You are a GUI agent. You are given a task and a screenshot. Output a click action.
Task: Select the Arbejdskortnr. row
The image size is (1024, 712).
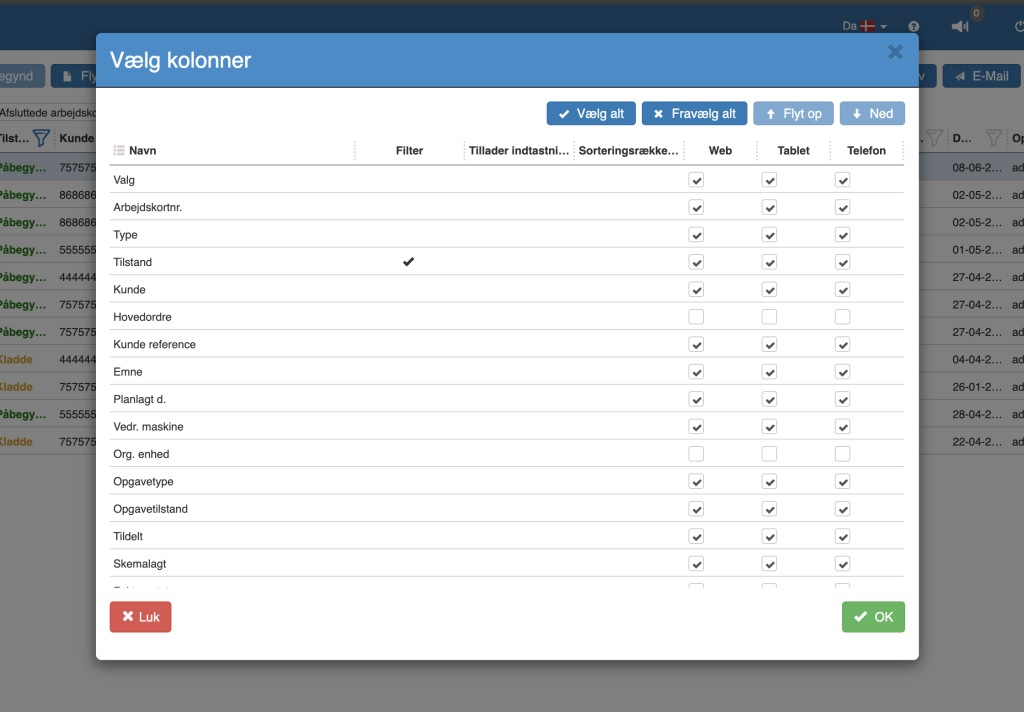pyautogui.click(x=507, y=207)
